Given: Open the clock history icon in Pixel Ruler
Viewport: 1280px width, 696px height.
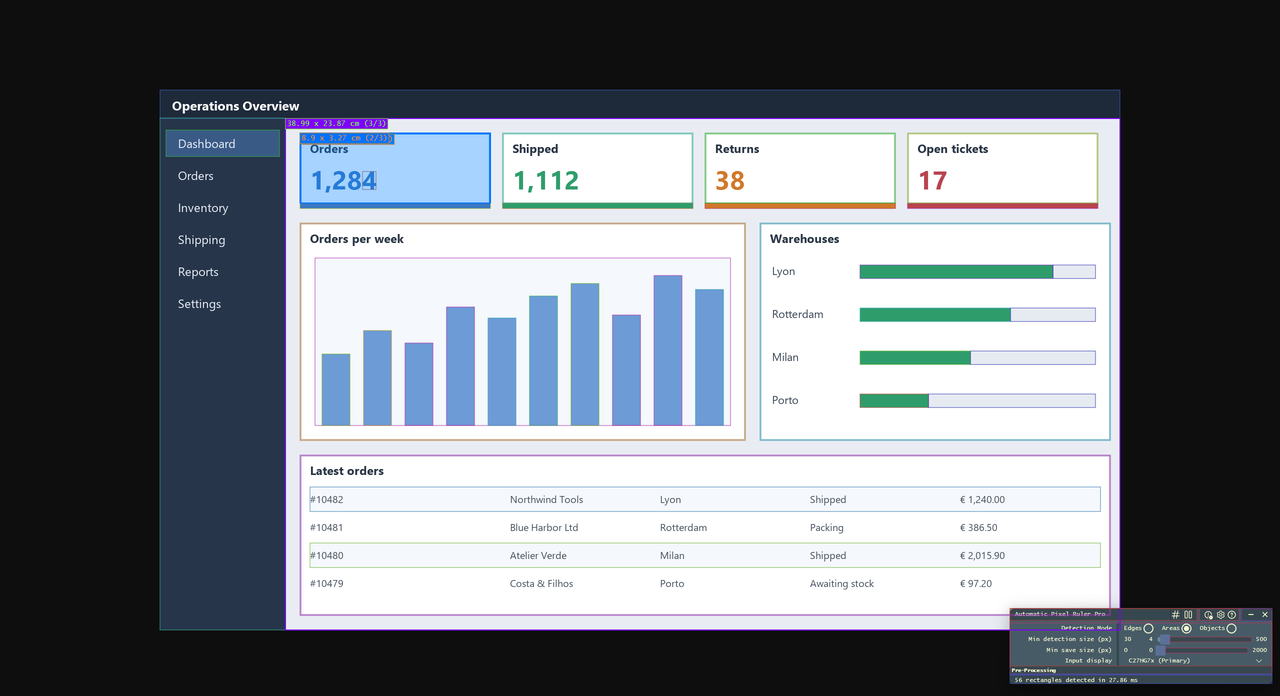Looking at the screenshot, I should 1209,615.
